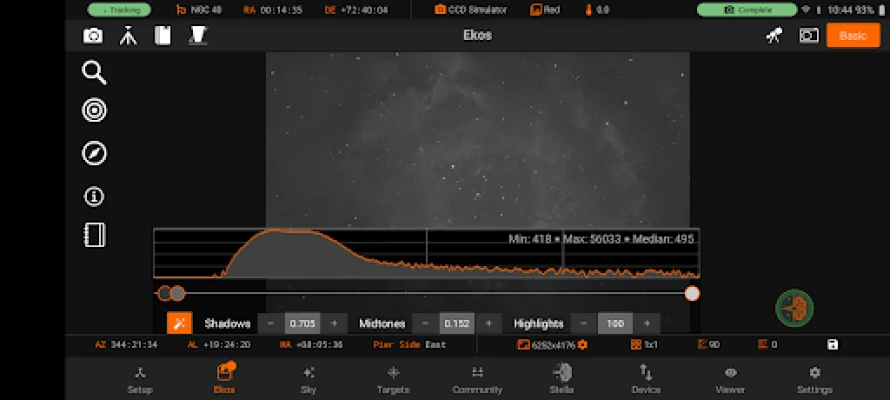Save image with the floppy disk icon
This screenshot has height=400, width=890.
832,344
